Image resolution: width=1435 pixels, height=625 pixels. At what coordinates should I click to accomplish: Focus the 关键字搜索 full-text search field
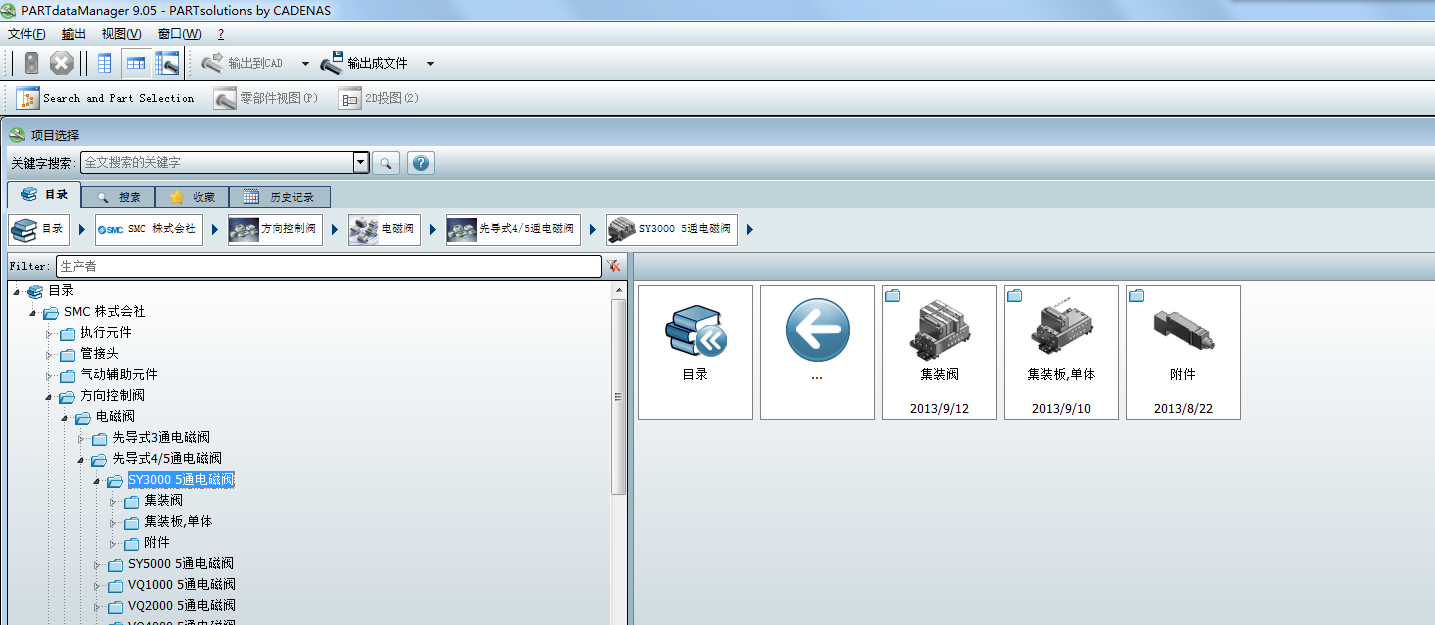[x=217, y=162]
